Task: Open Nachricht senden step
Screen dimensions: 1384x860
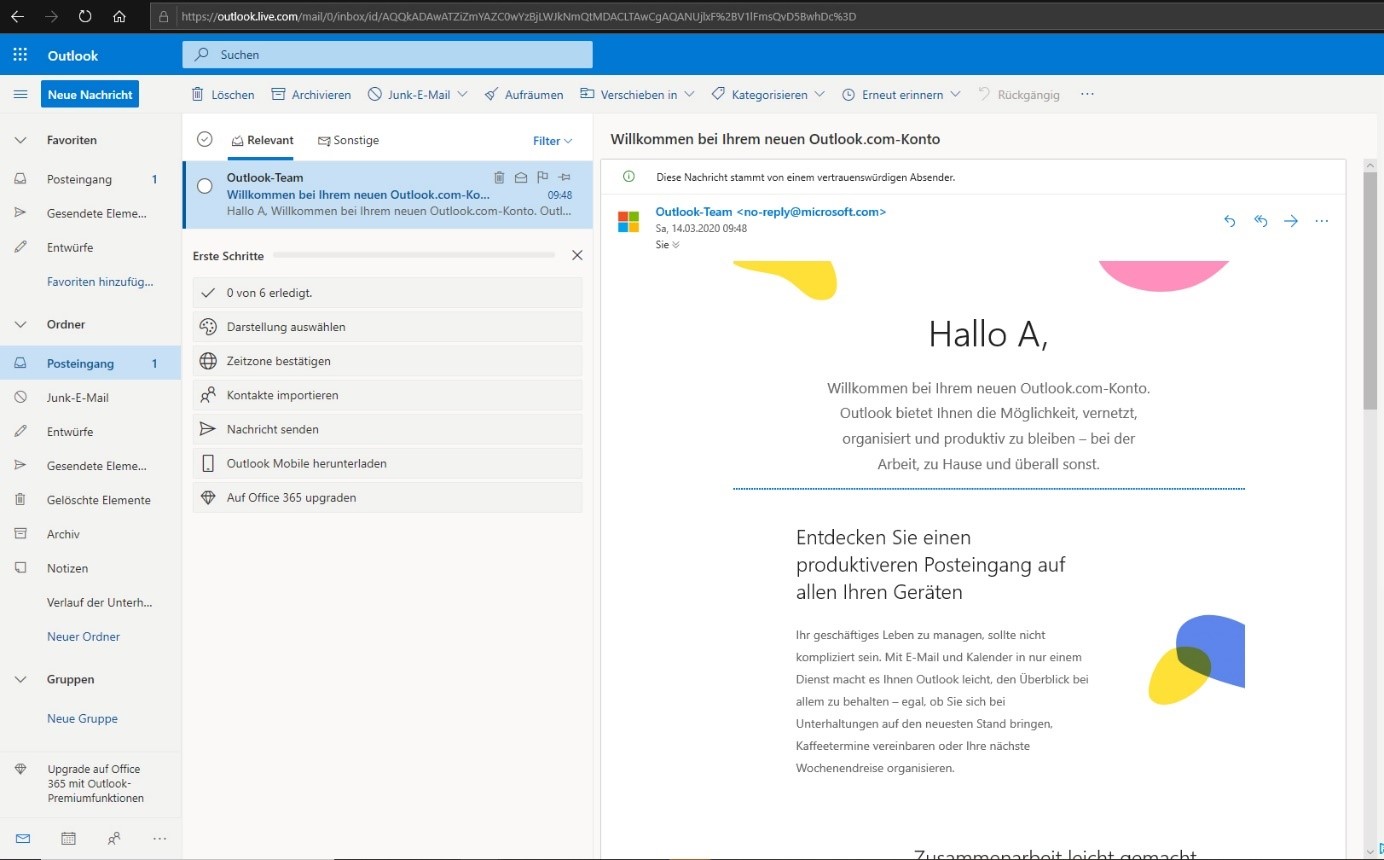Action: 388,429
